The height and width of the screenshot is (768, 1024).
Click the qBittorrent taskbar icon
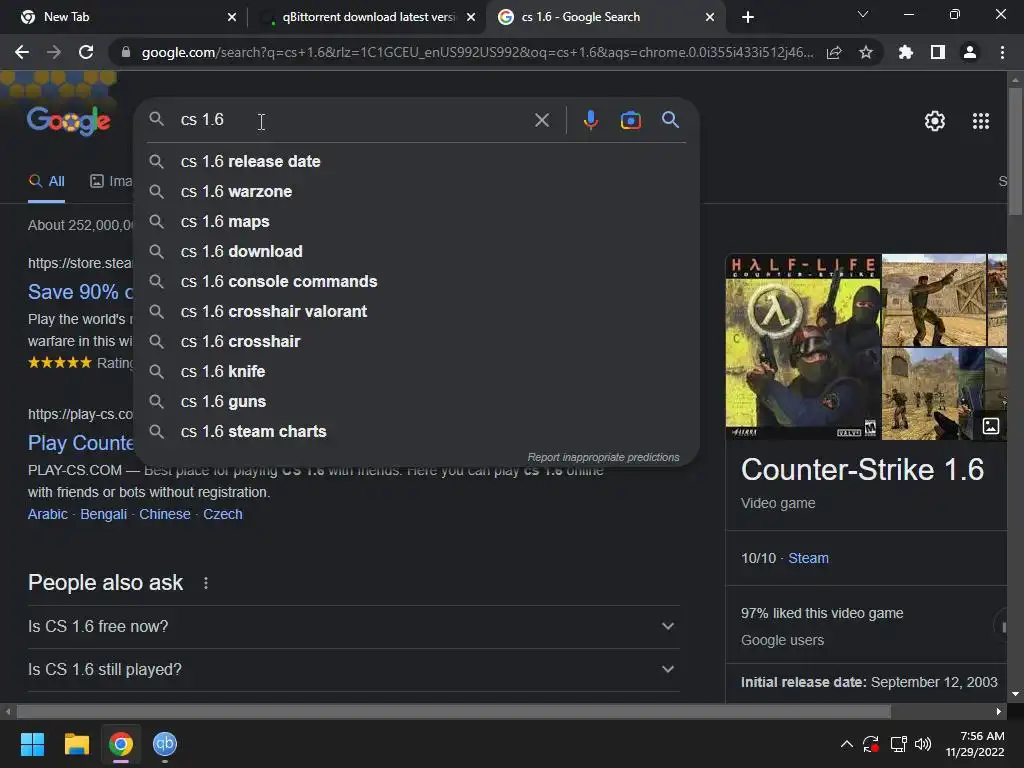[165, 744]
